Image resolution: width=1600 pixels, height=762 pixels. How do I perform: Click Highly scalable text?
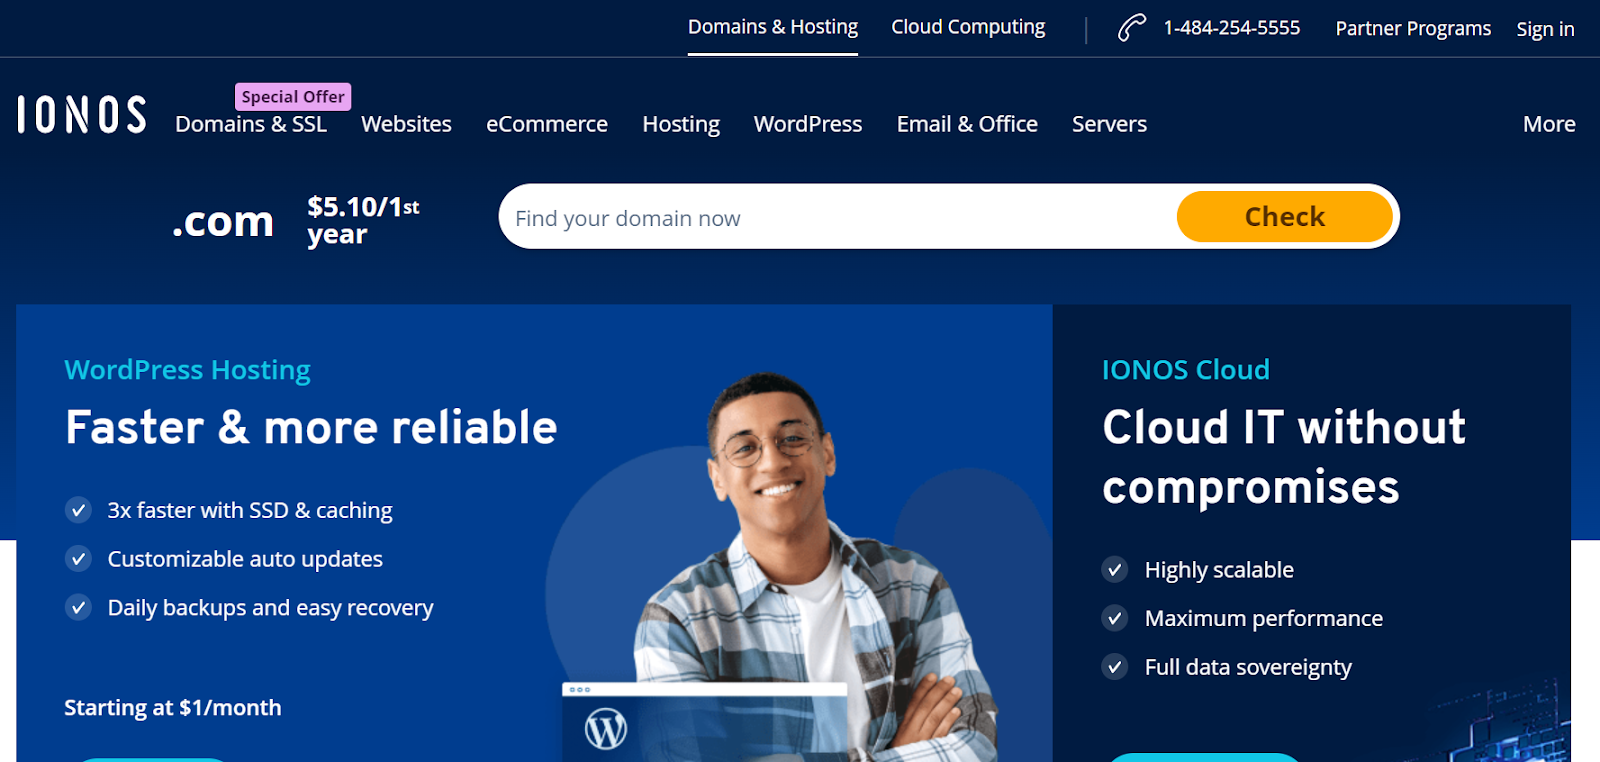[x=1219, y=570]
